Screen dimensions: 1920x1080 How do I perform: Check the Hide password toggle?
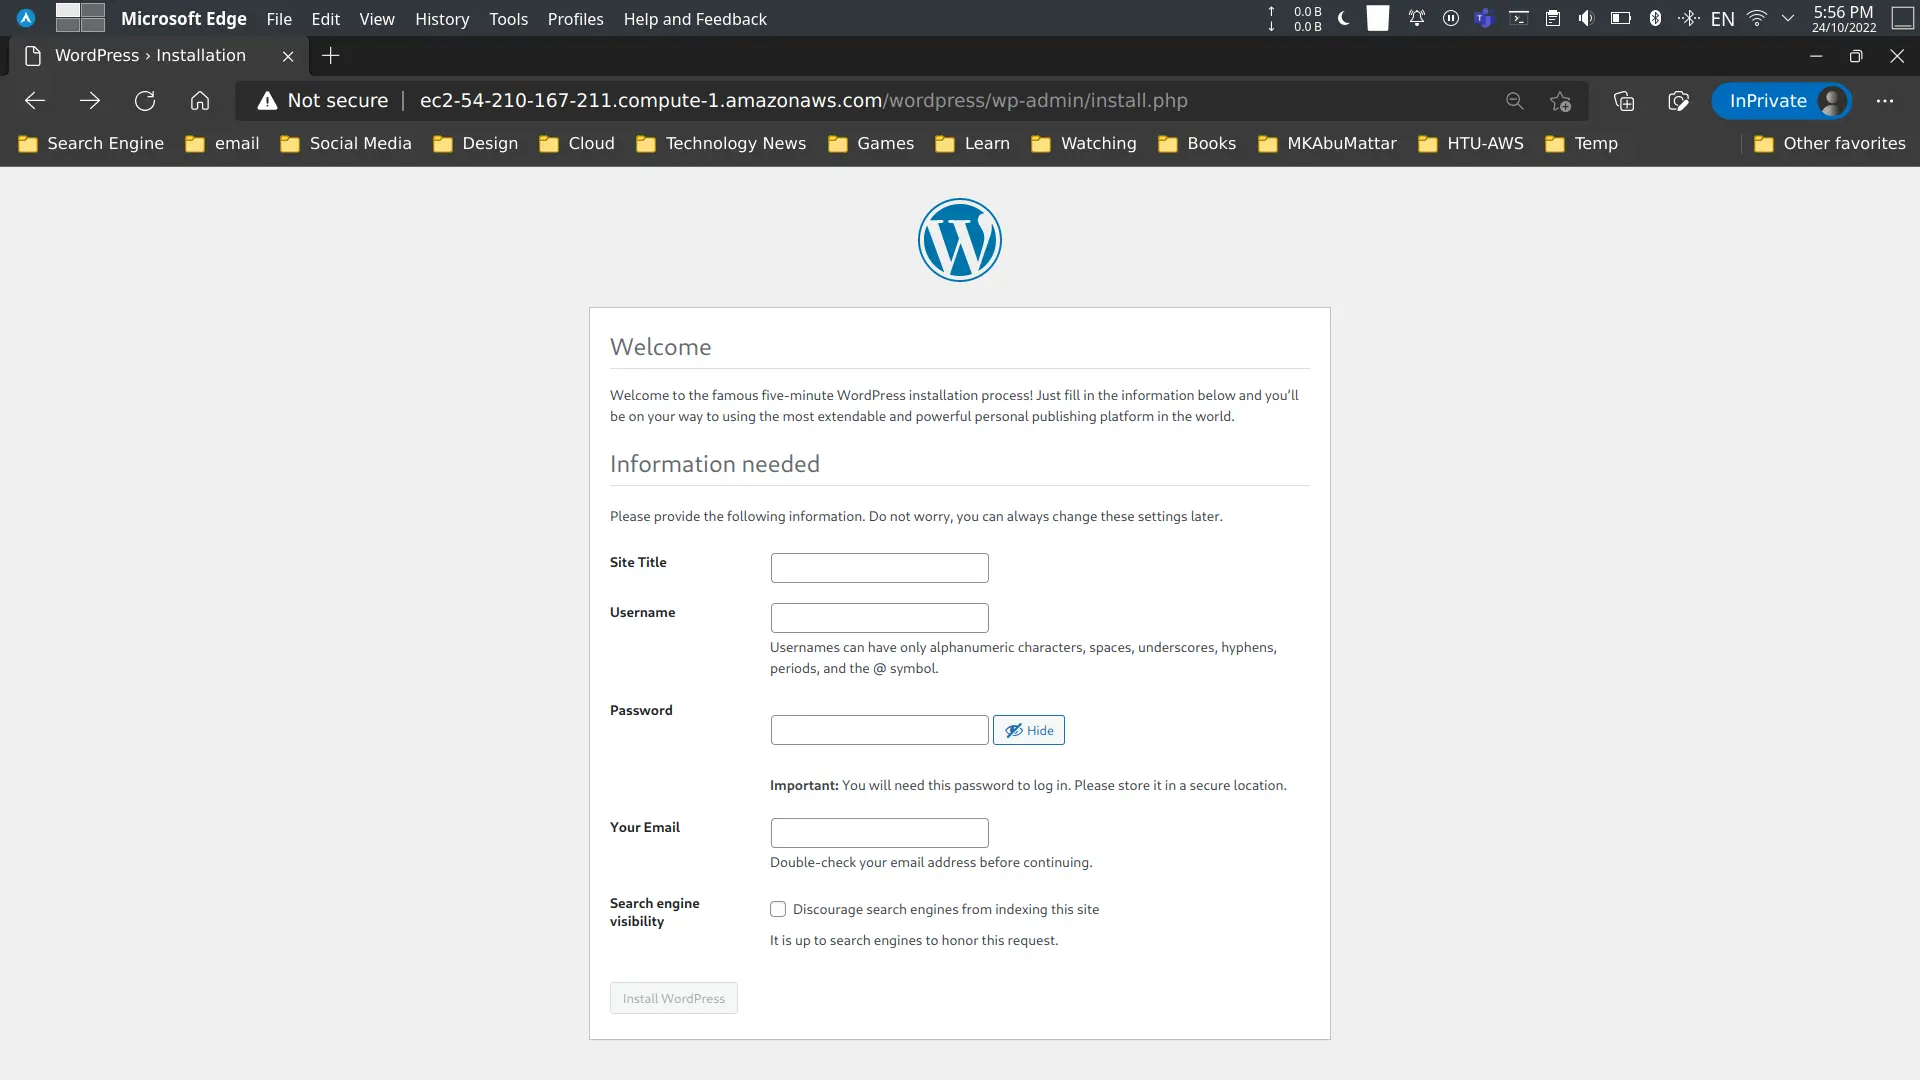coord(1029,729)
